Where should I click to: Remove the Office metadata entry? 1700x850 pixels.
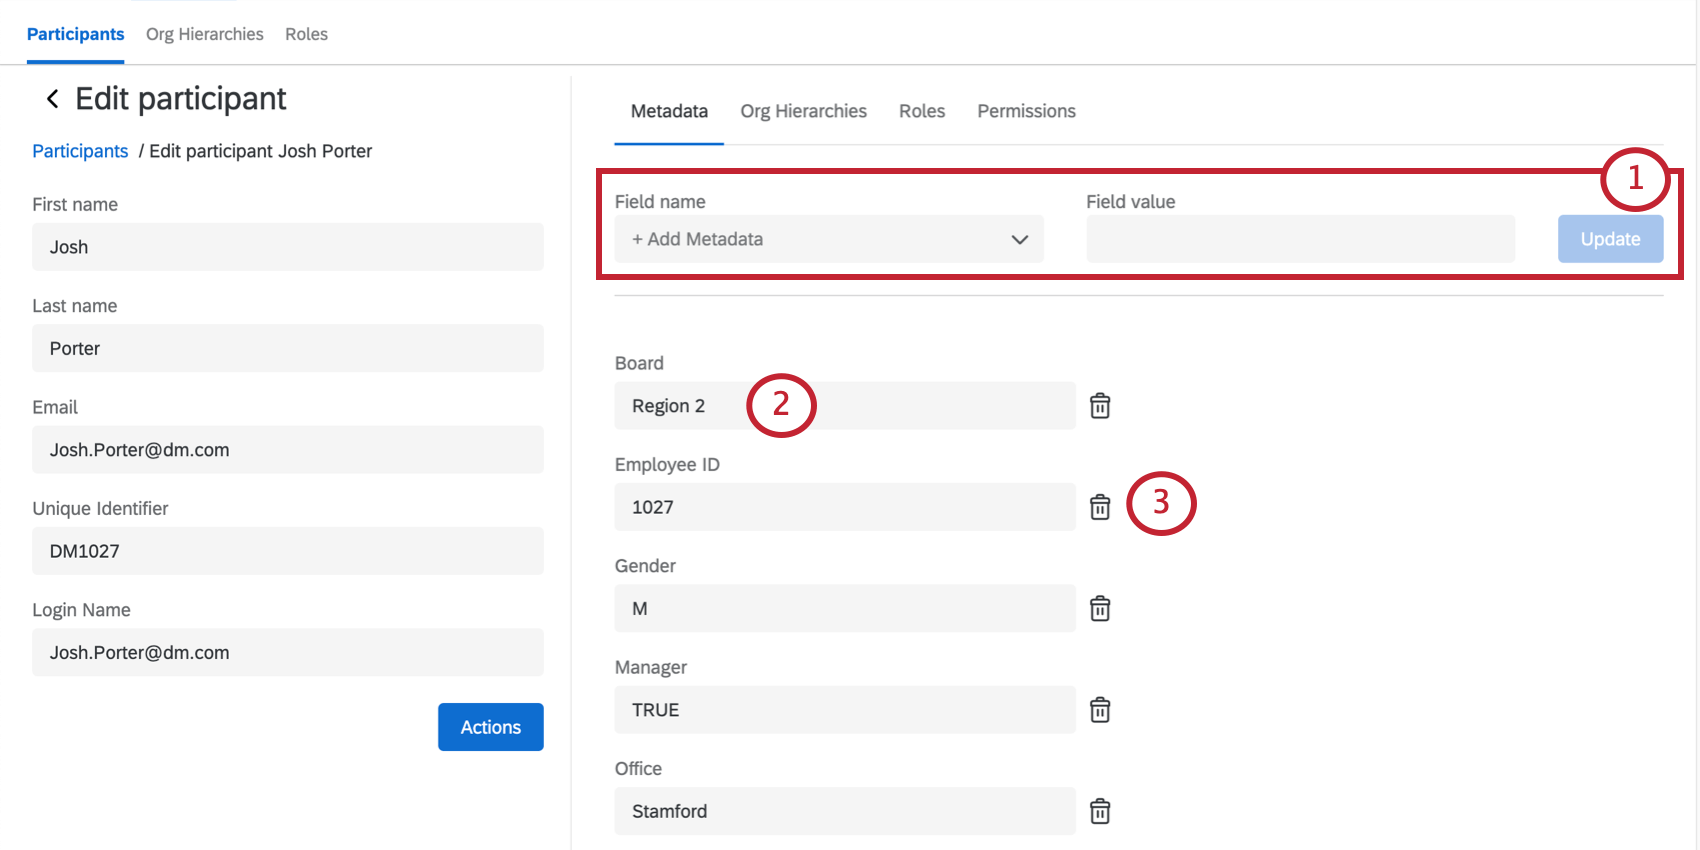(1100, 811)
